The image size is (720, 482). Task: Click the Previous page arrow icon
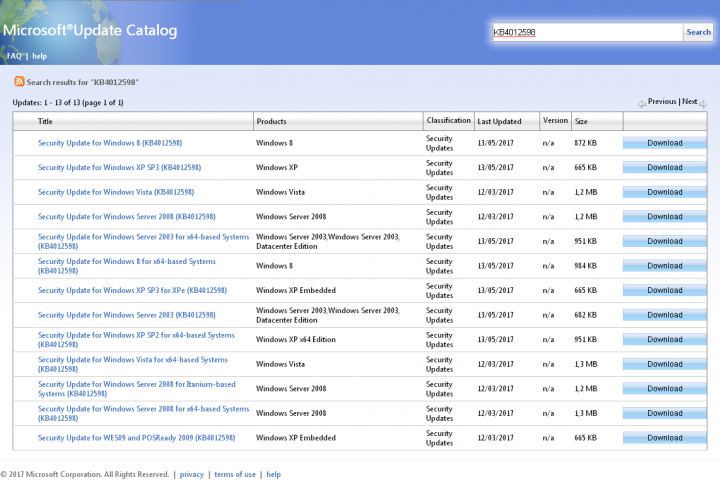[x=642, y=104]
